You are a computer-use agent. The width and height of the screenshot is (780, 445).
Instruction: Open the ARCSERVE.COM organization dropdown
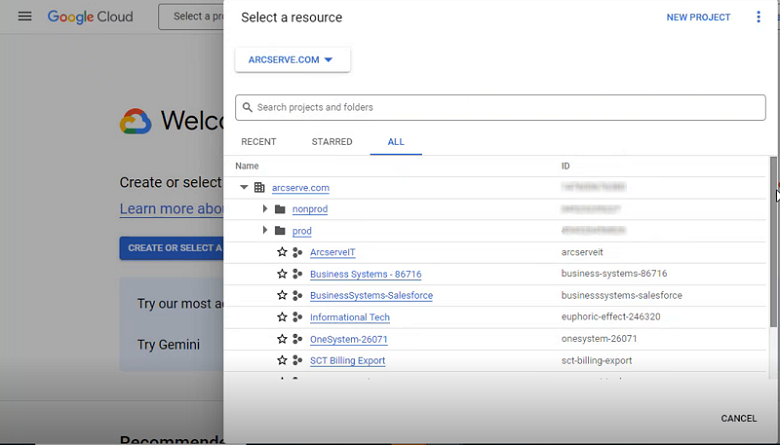click(x=292, y=60)
